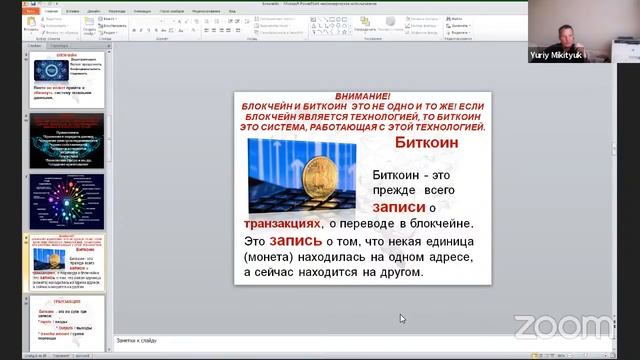Align text right
The image size is (640, 360).
(x=221, y=31)
